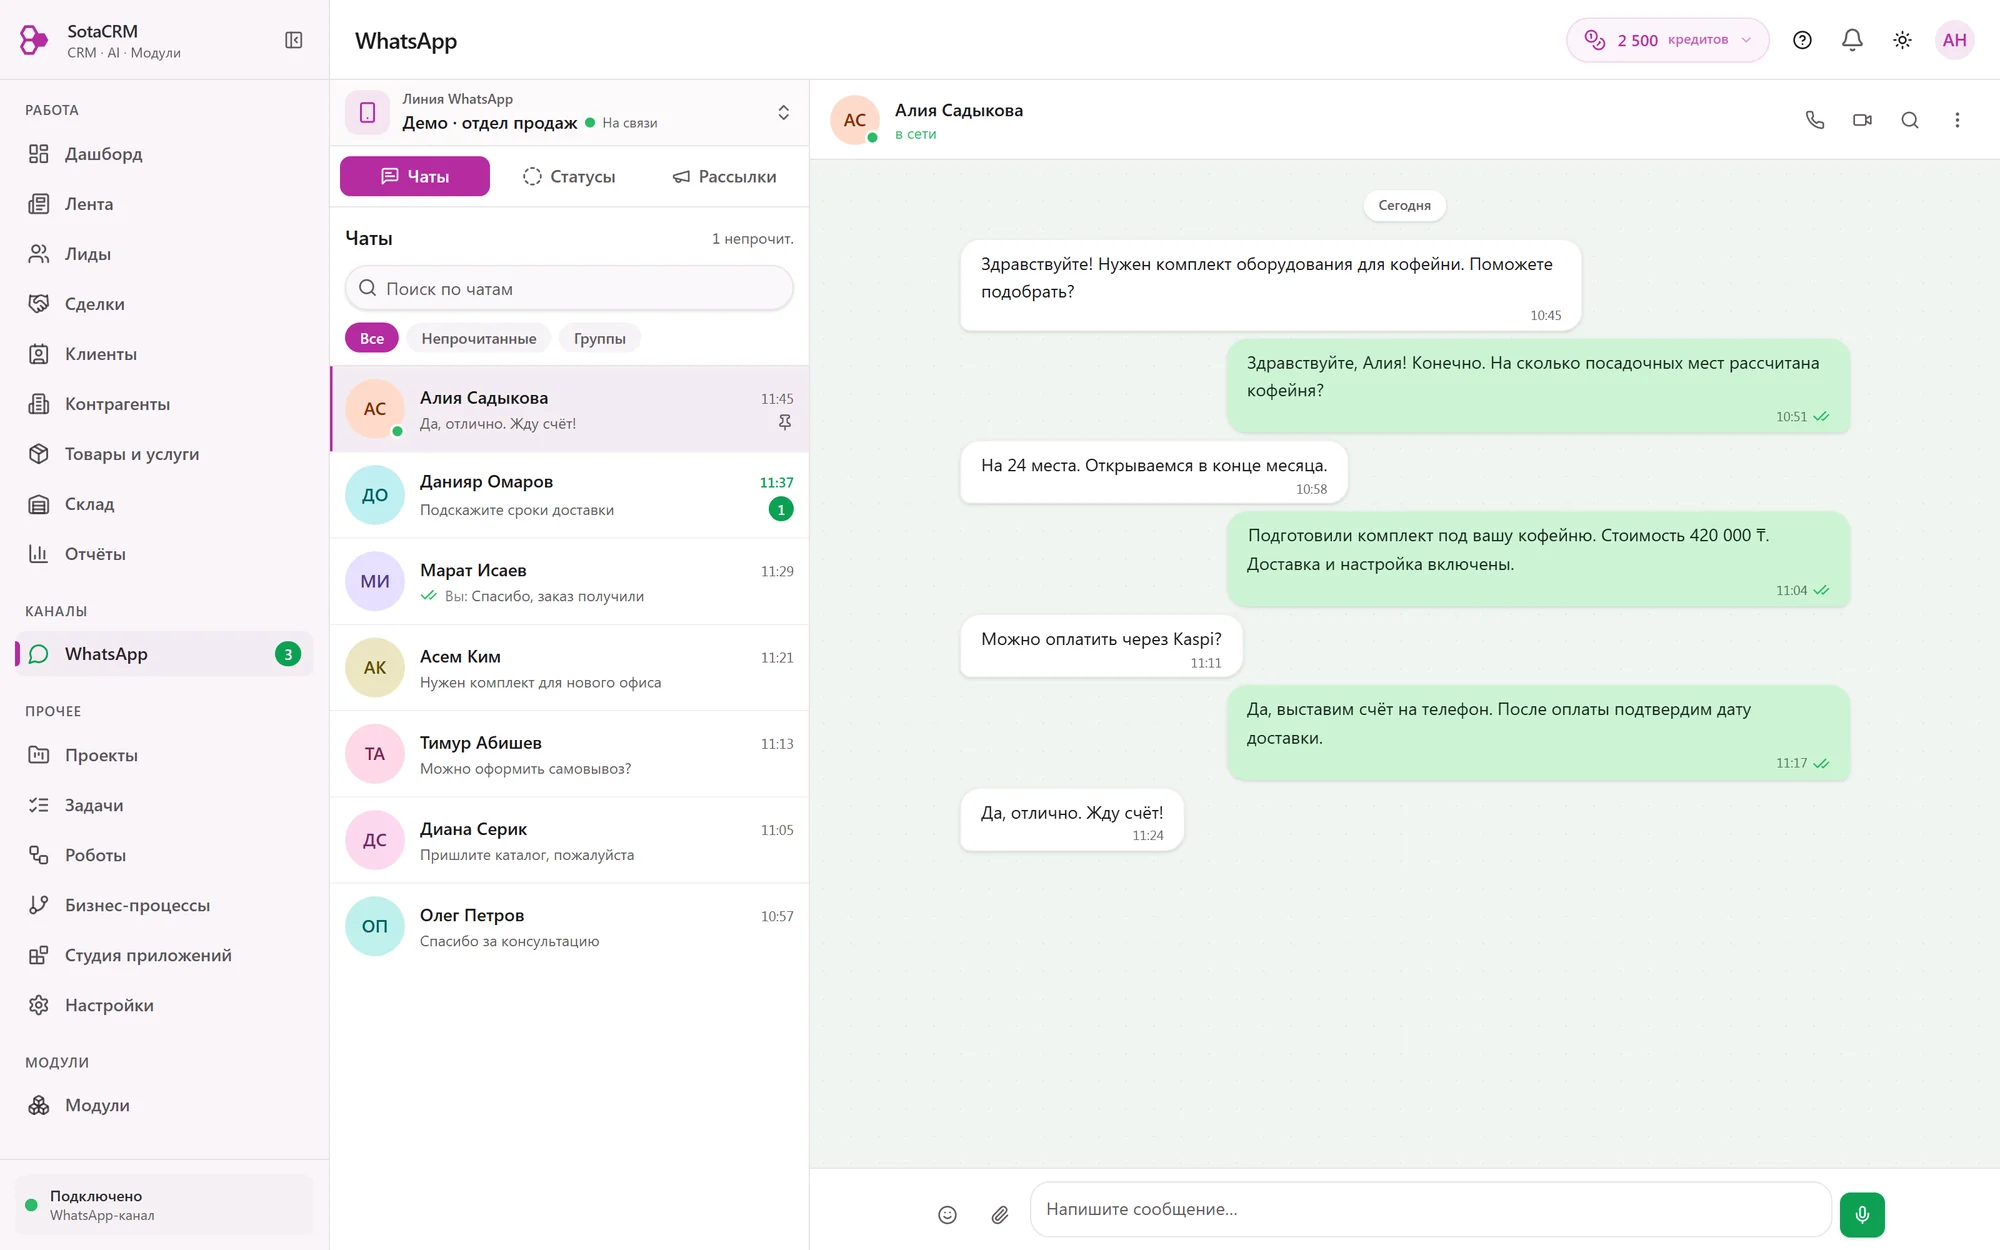Click the SotaCRM logo icon
This screenshot has width=2000, height=1250.
34,40
